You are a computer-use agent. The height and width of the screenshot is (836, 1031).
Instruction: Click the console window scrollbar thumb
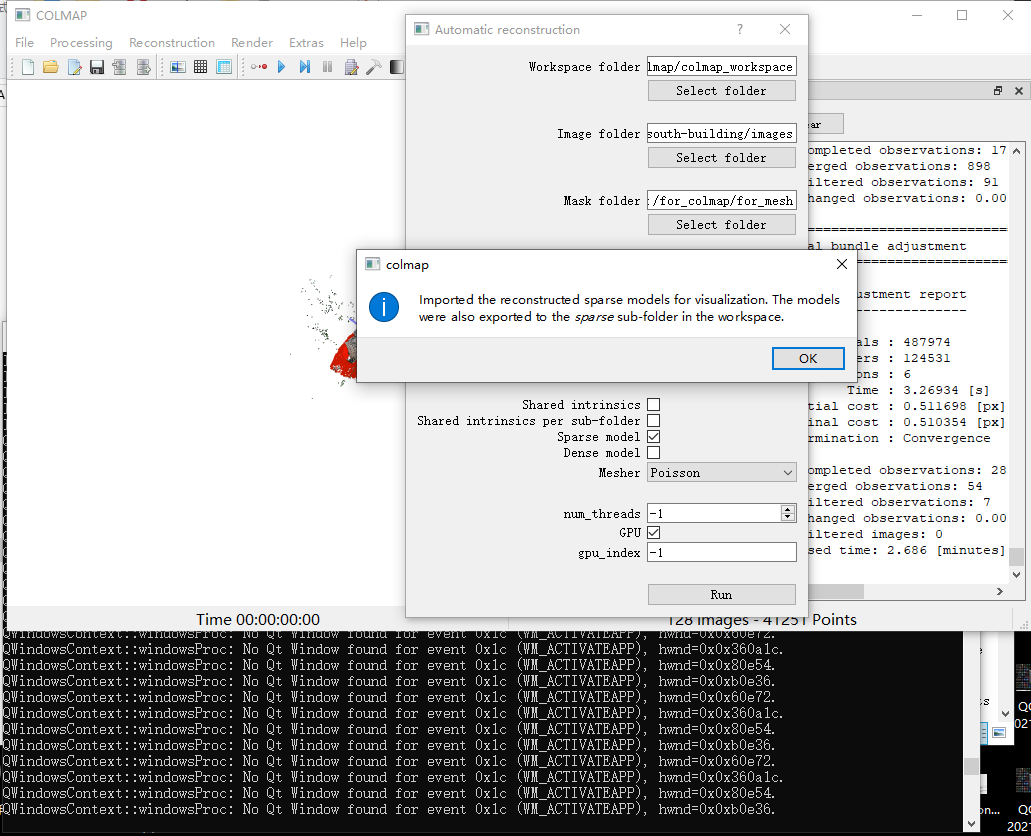coord(971,766)
